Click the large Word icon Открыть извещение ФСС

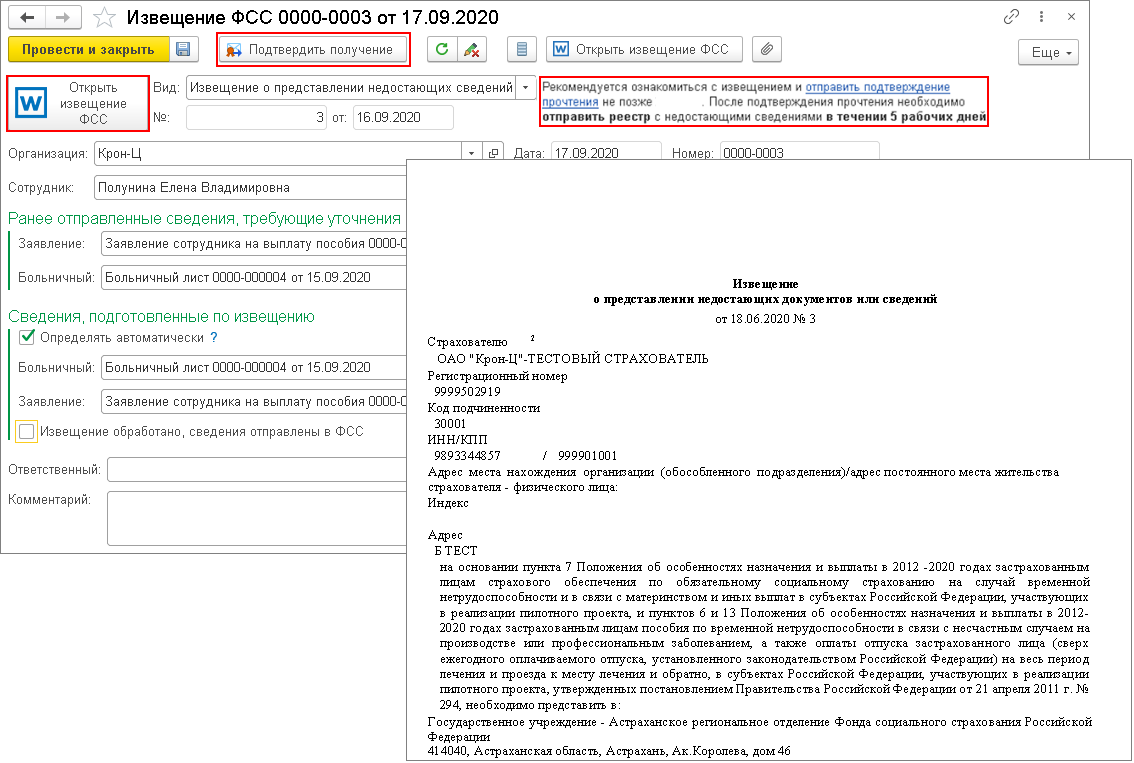78,103
